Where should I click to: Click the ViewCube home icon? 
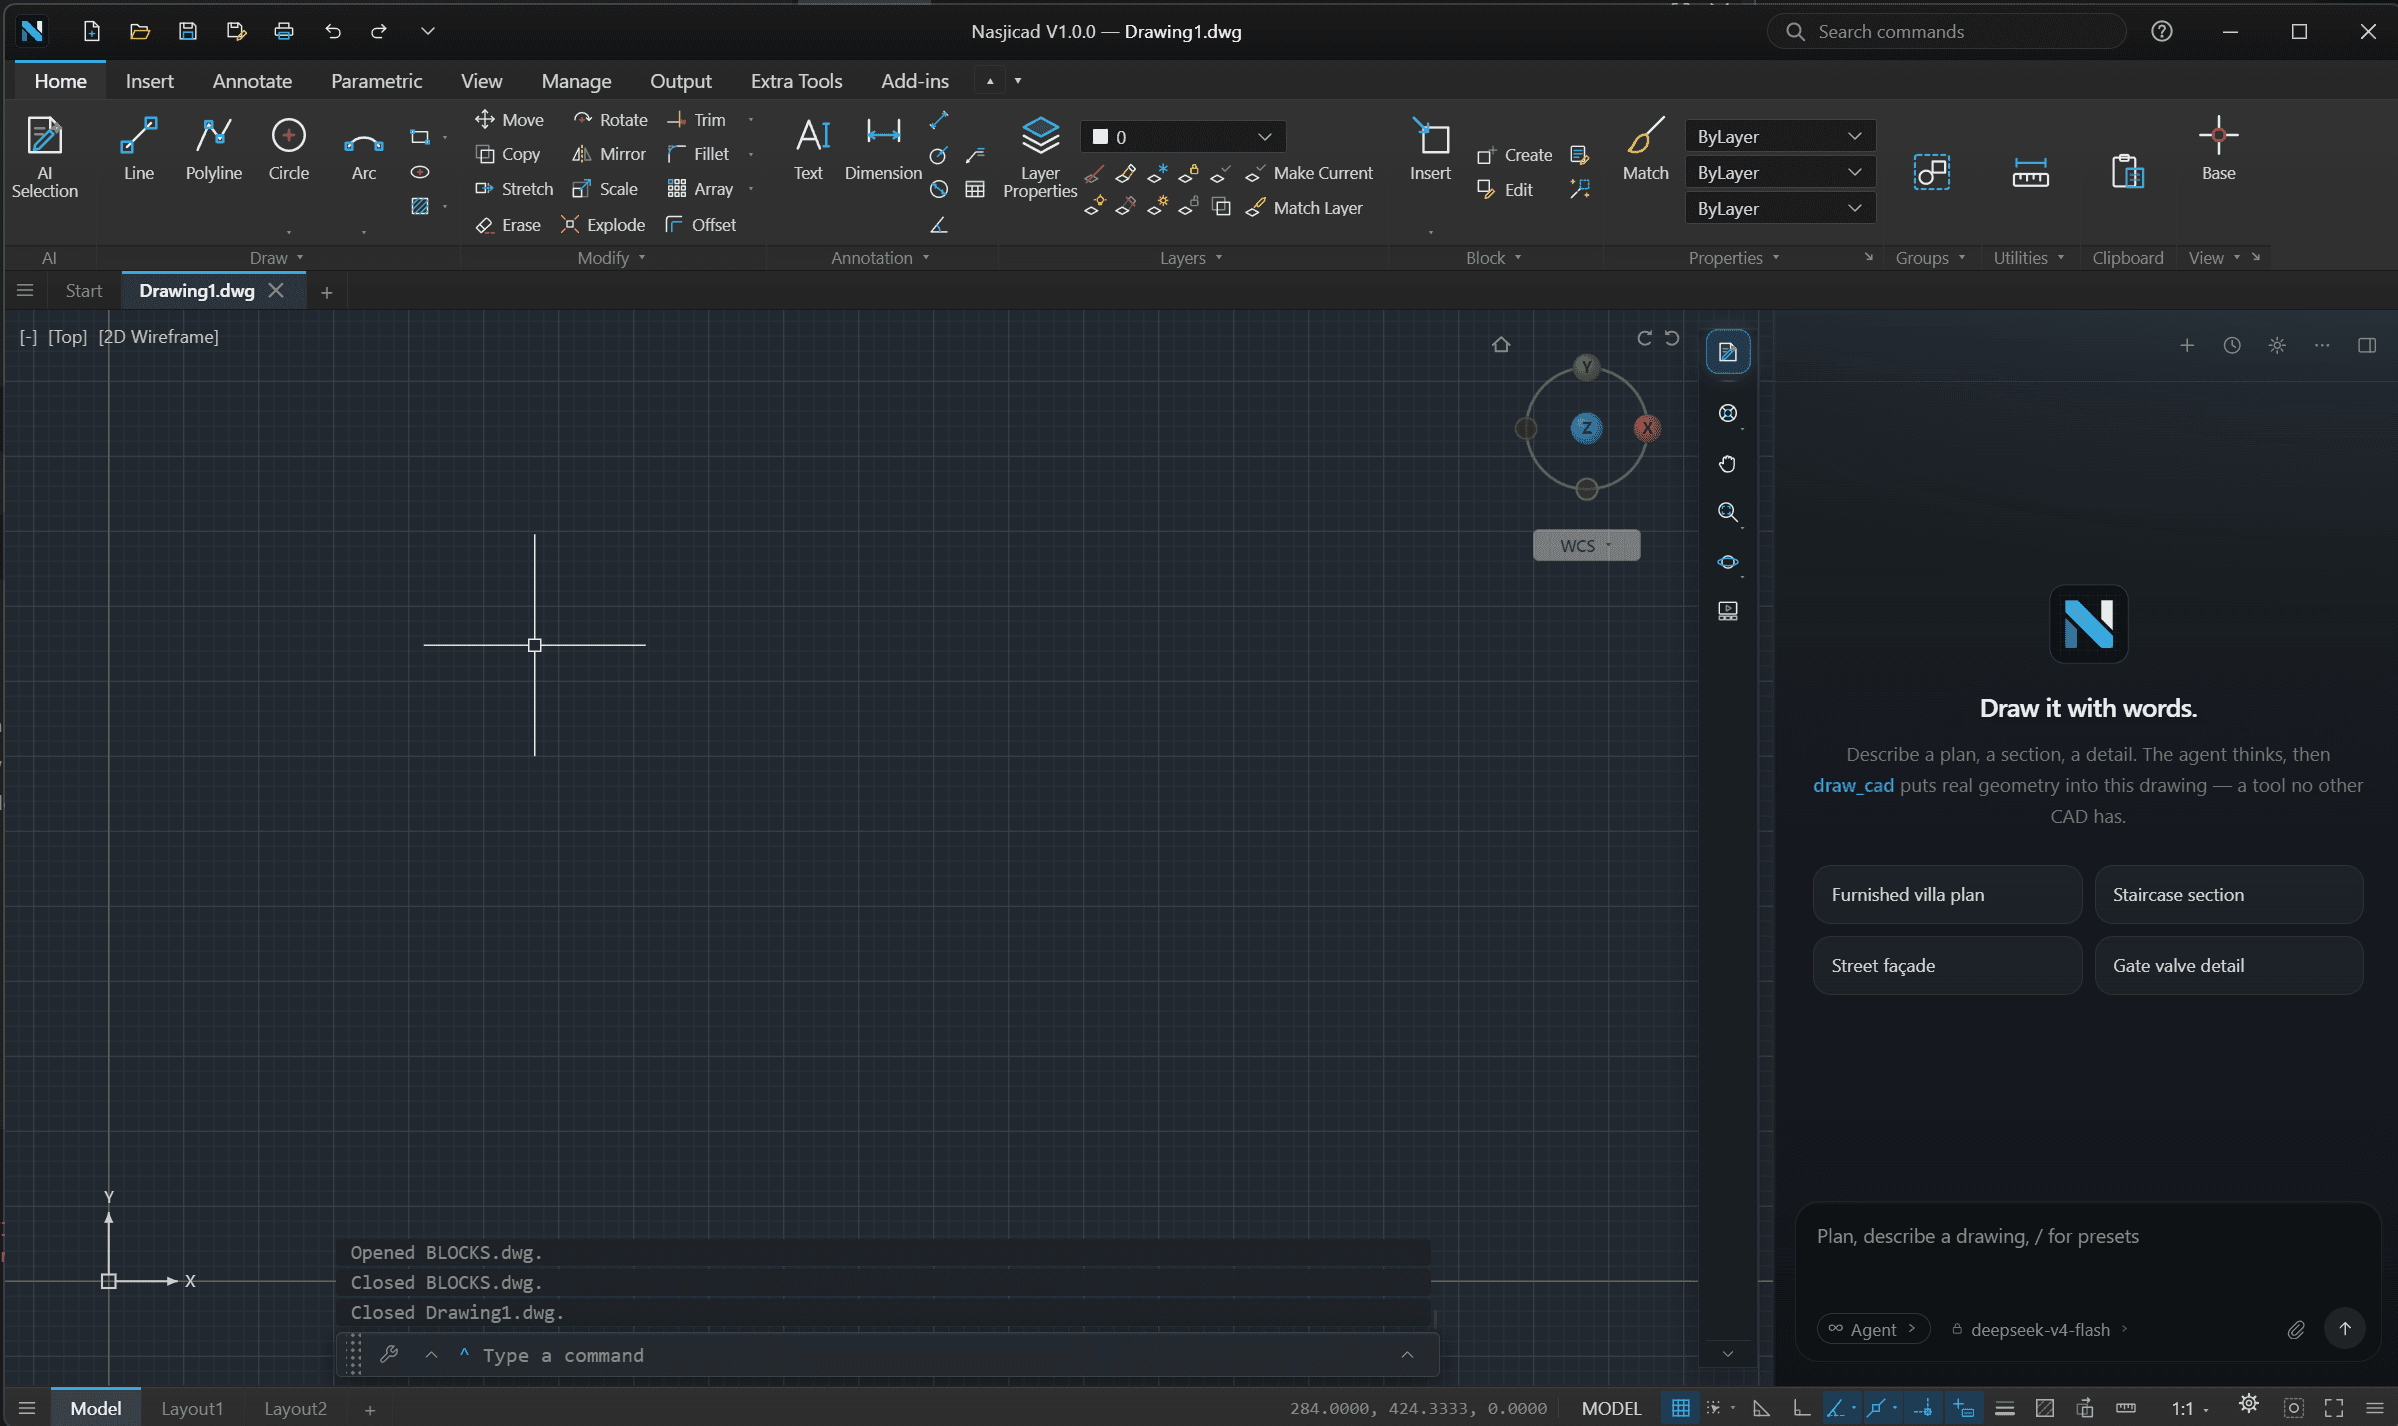click(1500, 345)
